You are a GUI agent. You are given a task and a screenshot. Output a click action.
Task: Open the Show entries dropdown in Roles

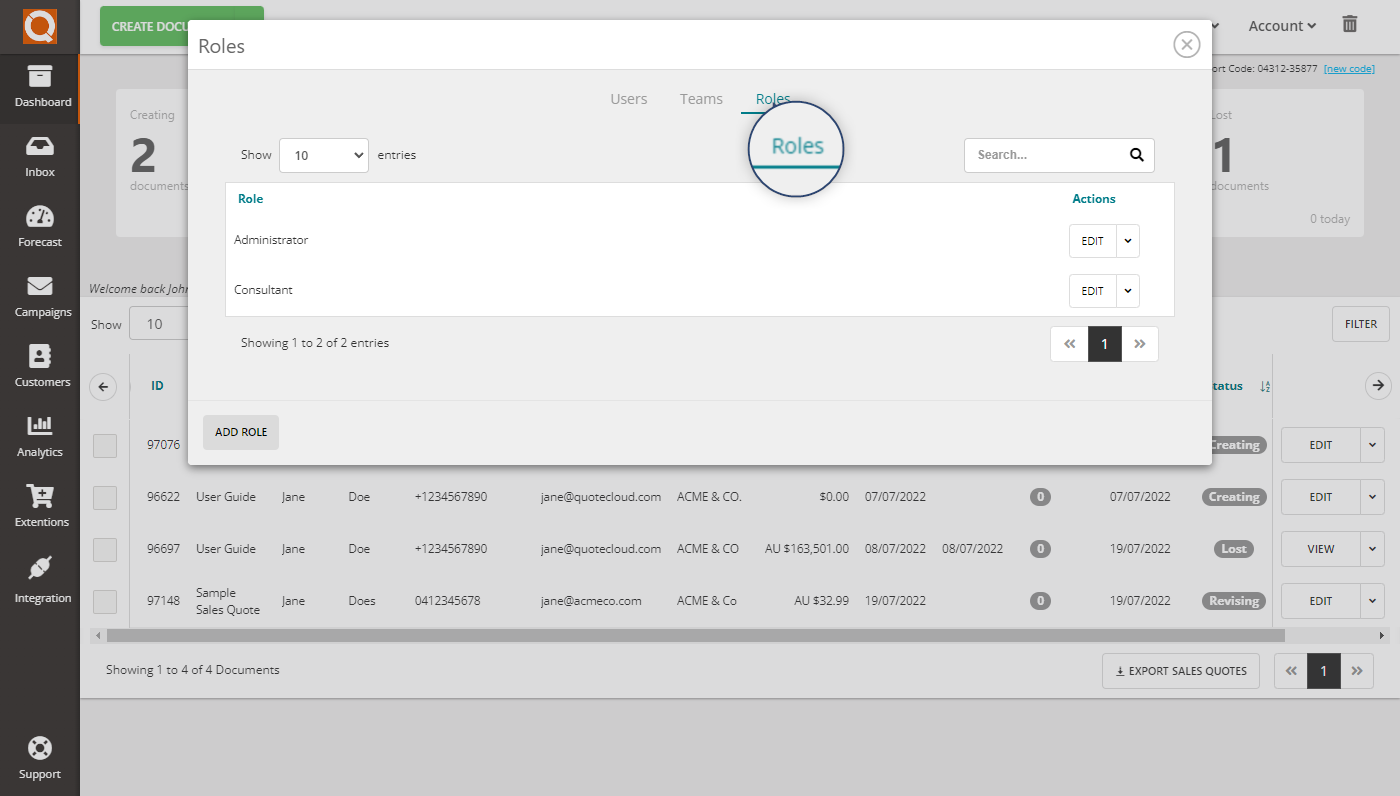click(324, 155)
